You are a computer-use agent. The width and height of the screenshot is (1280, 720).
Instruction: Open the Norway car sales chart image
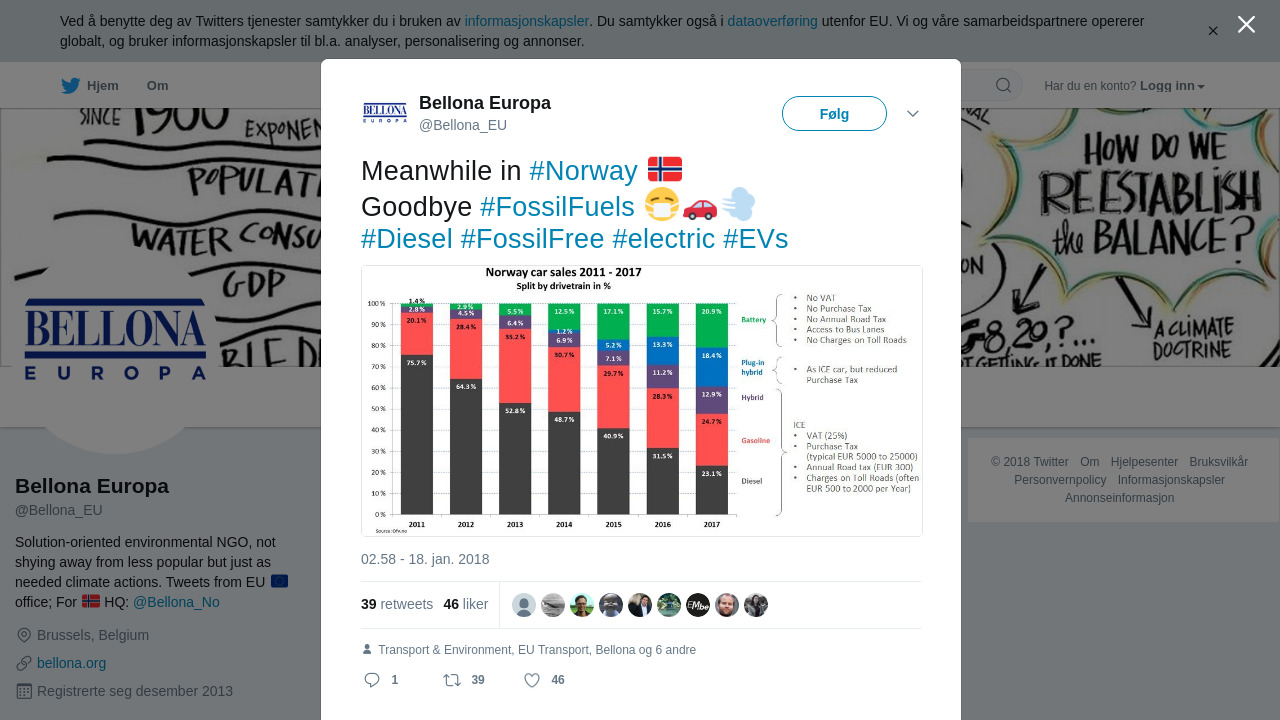[642, 401]
